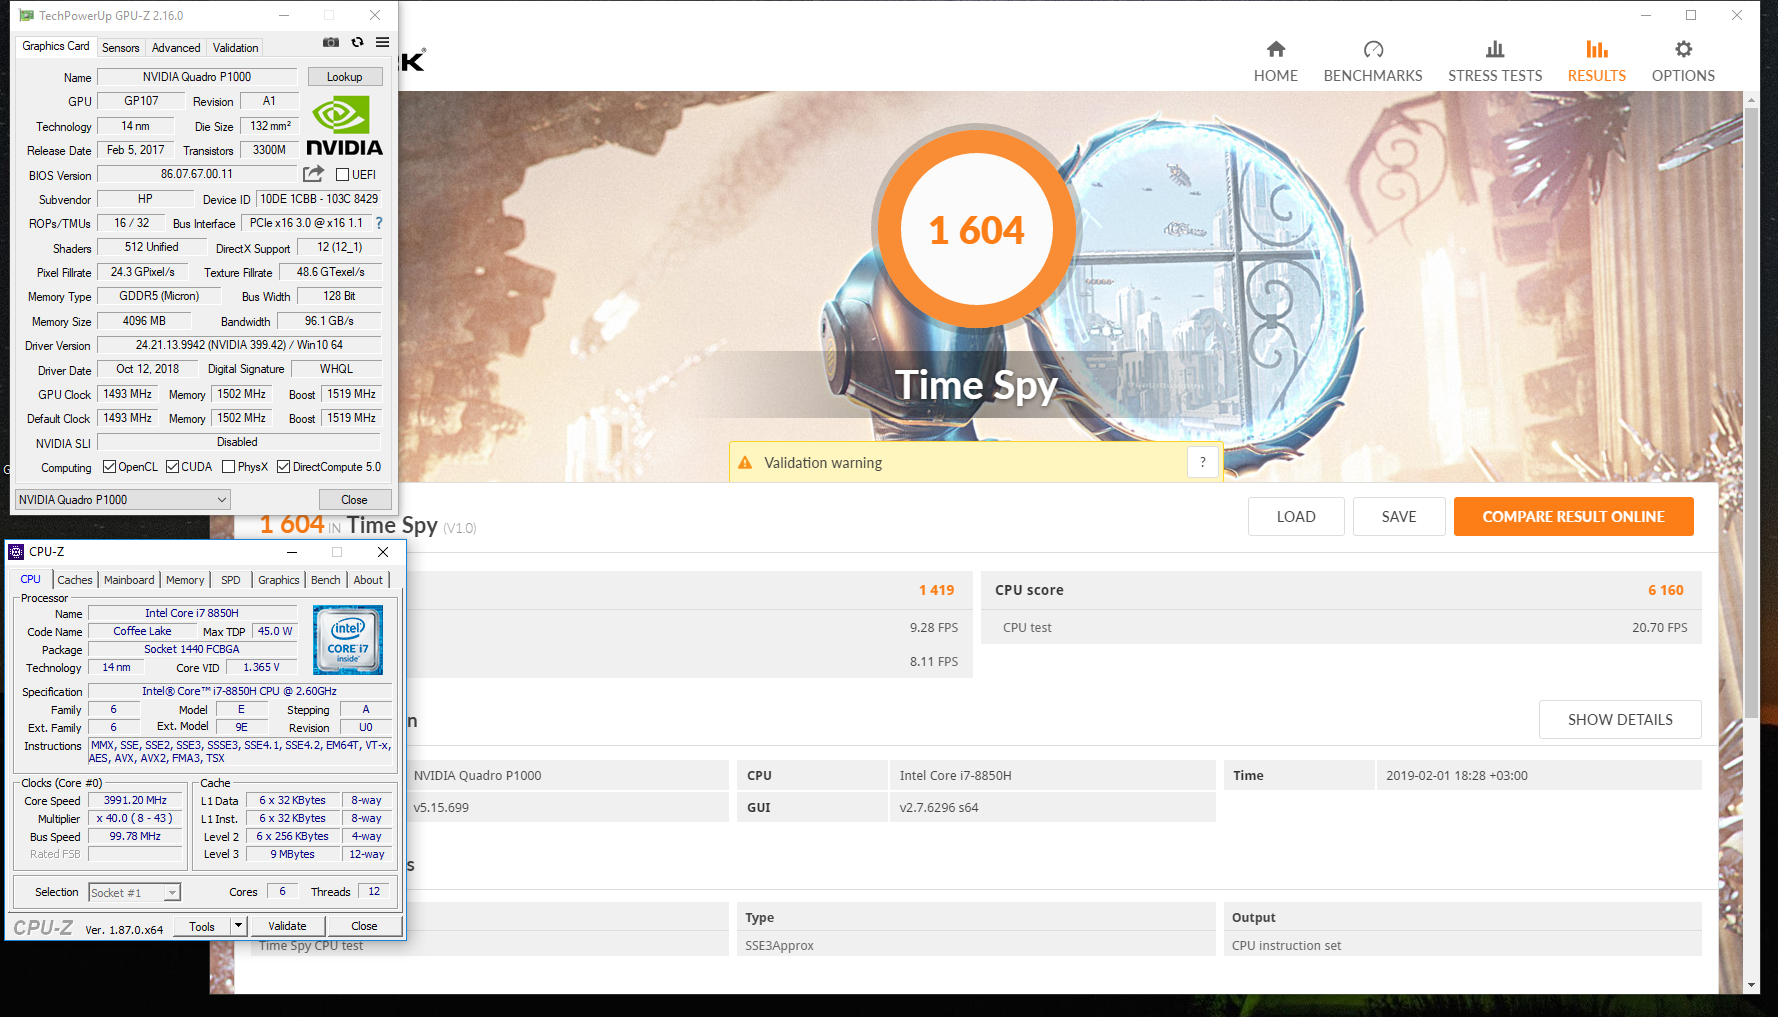Switch to the CPU-Z Bench tab
Screen dimensions: 1778x1017
(326, 580)
